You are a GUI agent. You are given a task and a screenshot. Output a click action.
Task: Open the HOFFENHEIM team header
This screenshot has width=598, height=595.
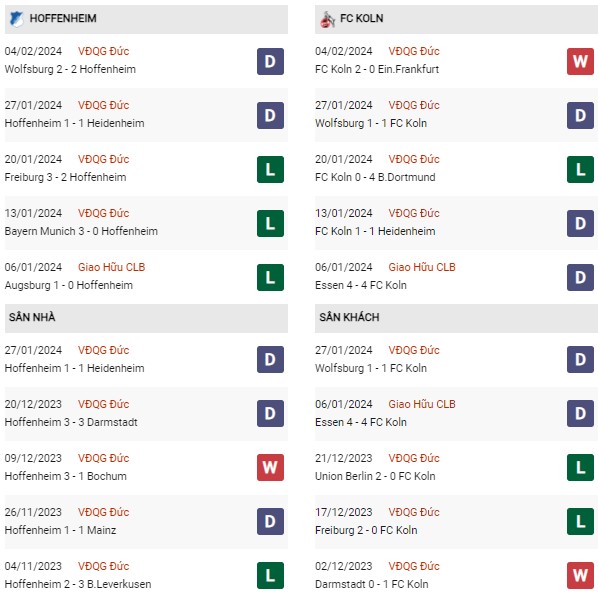click(146, 19)
